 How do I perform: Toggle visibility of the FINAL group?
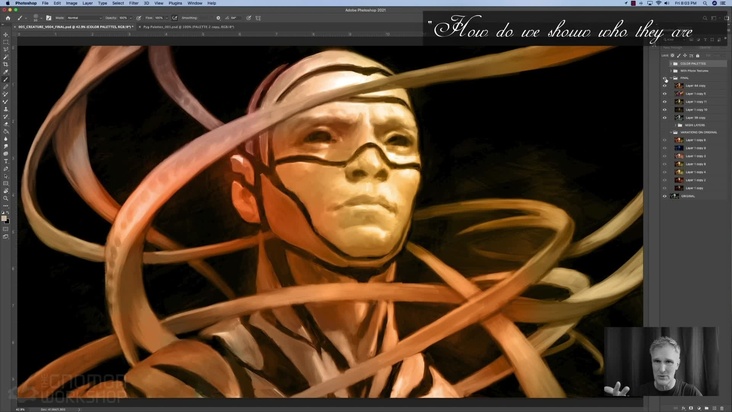[665, 78]
